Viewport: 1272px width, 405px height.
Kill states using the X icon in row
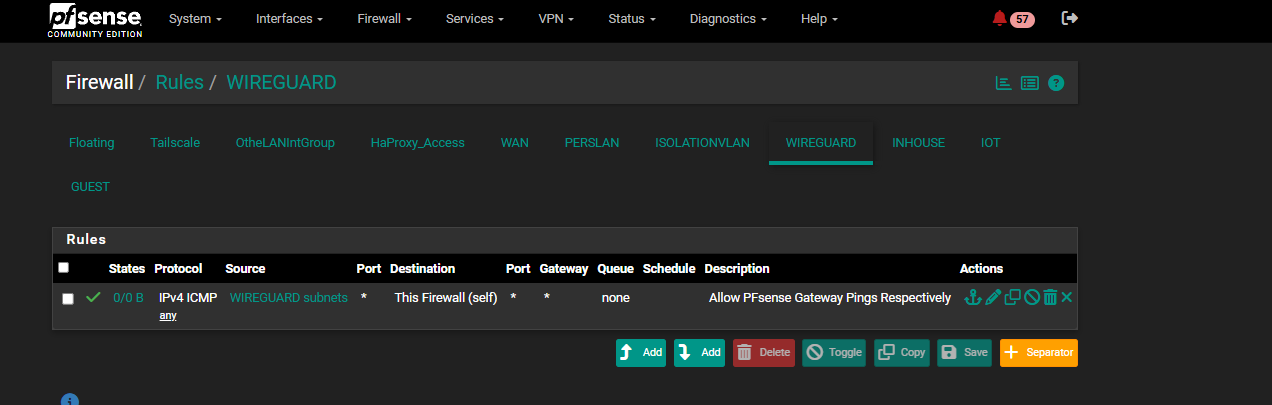pos(1067,297)
